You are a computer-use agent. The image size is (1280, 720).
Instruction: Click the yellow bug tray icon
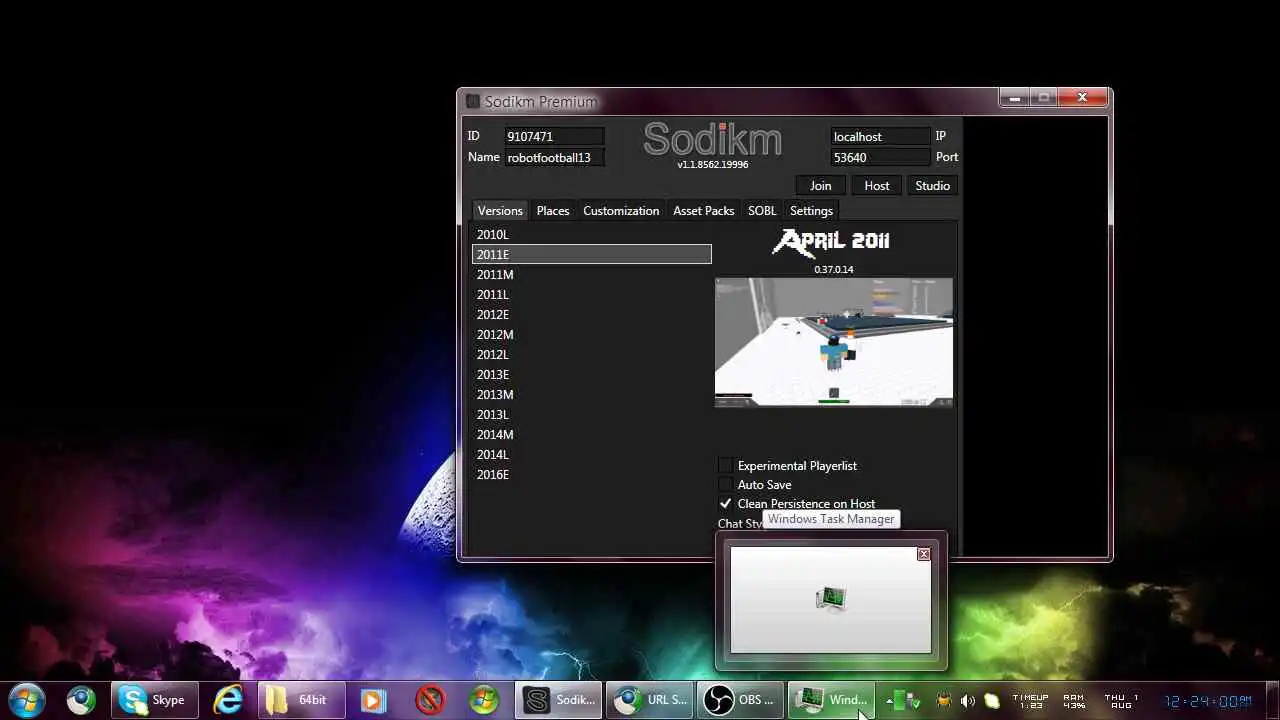pyautogui.click(x=943, y=700)
